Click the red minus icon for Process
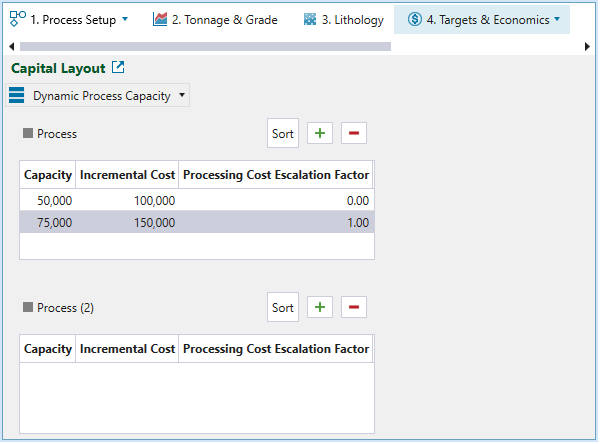This screenshot has width=600, height=444. (x=354, y=133)
